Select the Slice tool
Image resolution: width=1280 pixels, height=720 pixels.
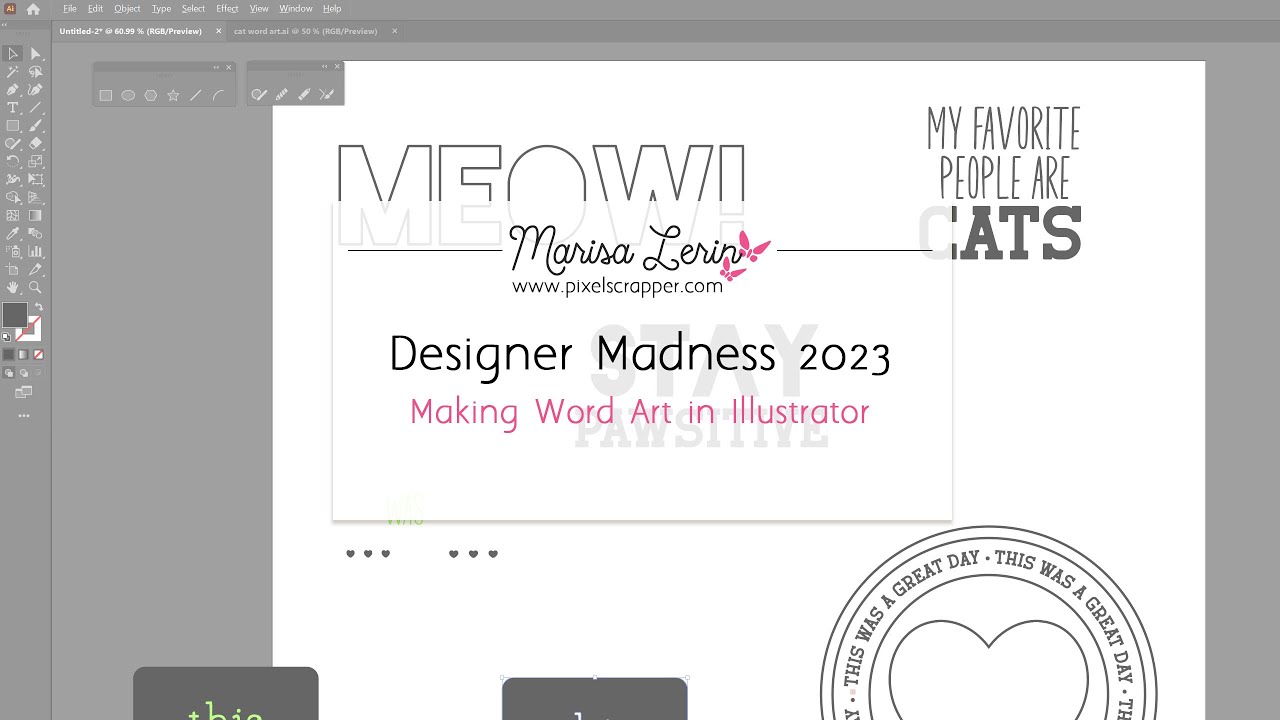[35, 270]
